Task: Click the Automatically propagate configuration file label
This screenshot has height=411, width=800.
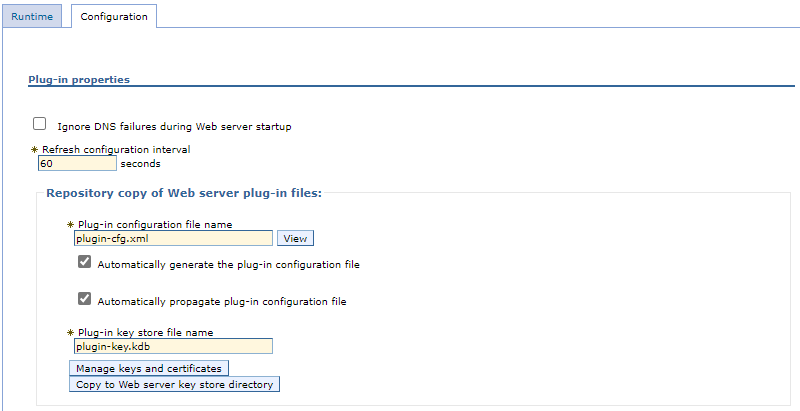Action: 222,301
